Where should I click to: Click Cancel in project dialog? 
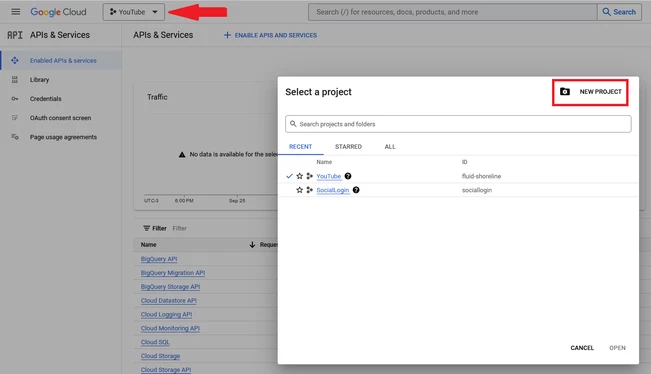[582, 348]
